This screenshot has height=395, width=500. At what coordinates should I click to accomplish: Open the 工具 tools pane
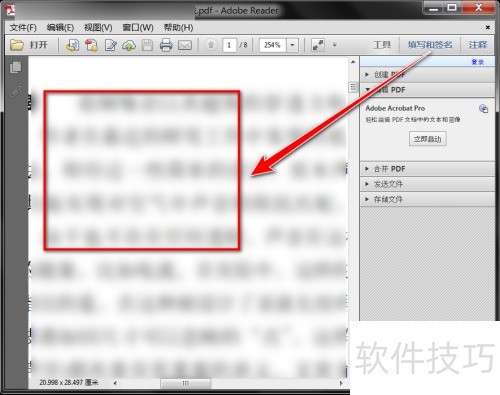point(382,45)
